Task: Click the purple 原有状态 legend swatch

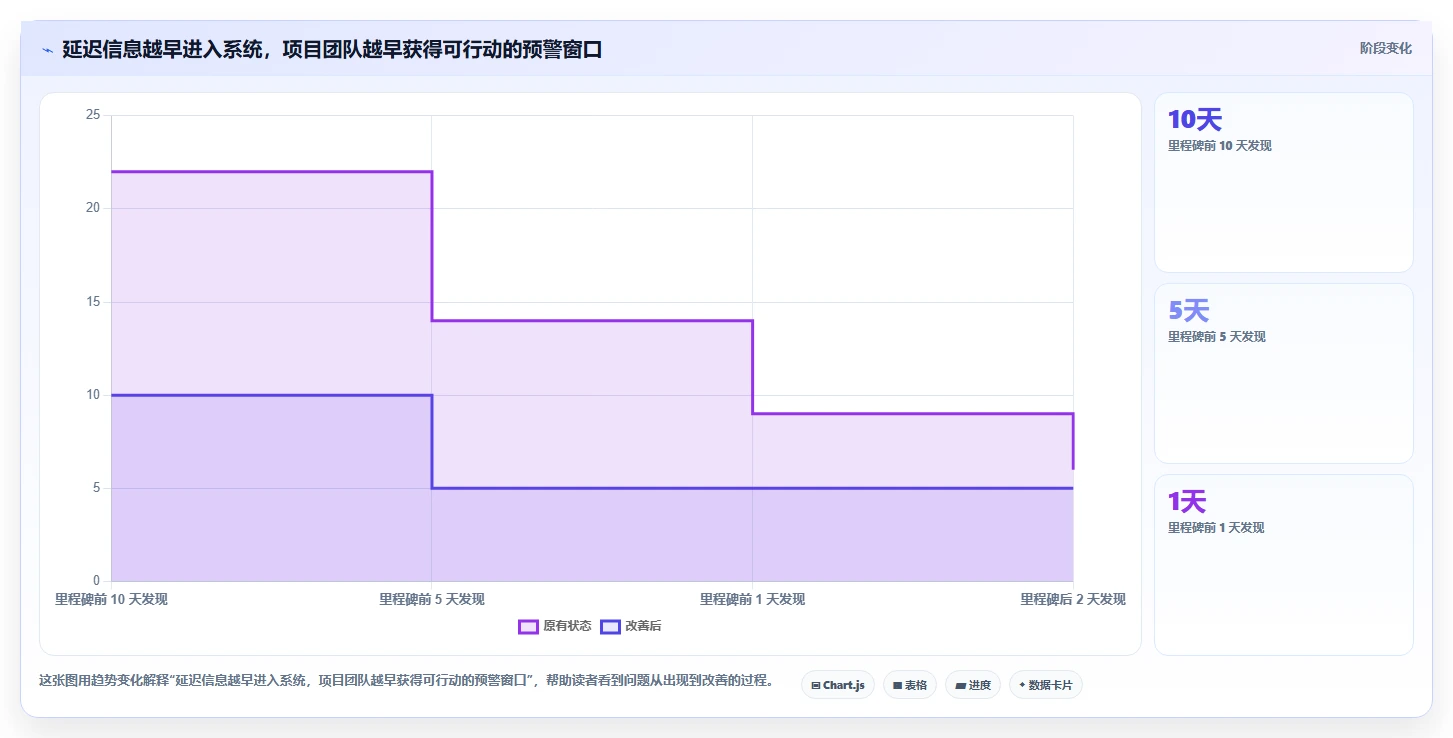Action: pos(528,627)
